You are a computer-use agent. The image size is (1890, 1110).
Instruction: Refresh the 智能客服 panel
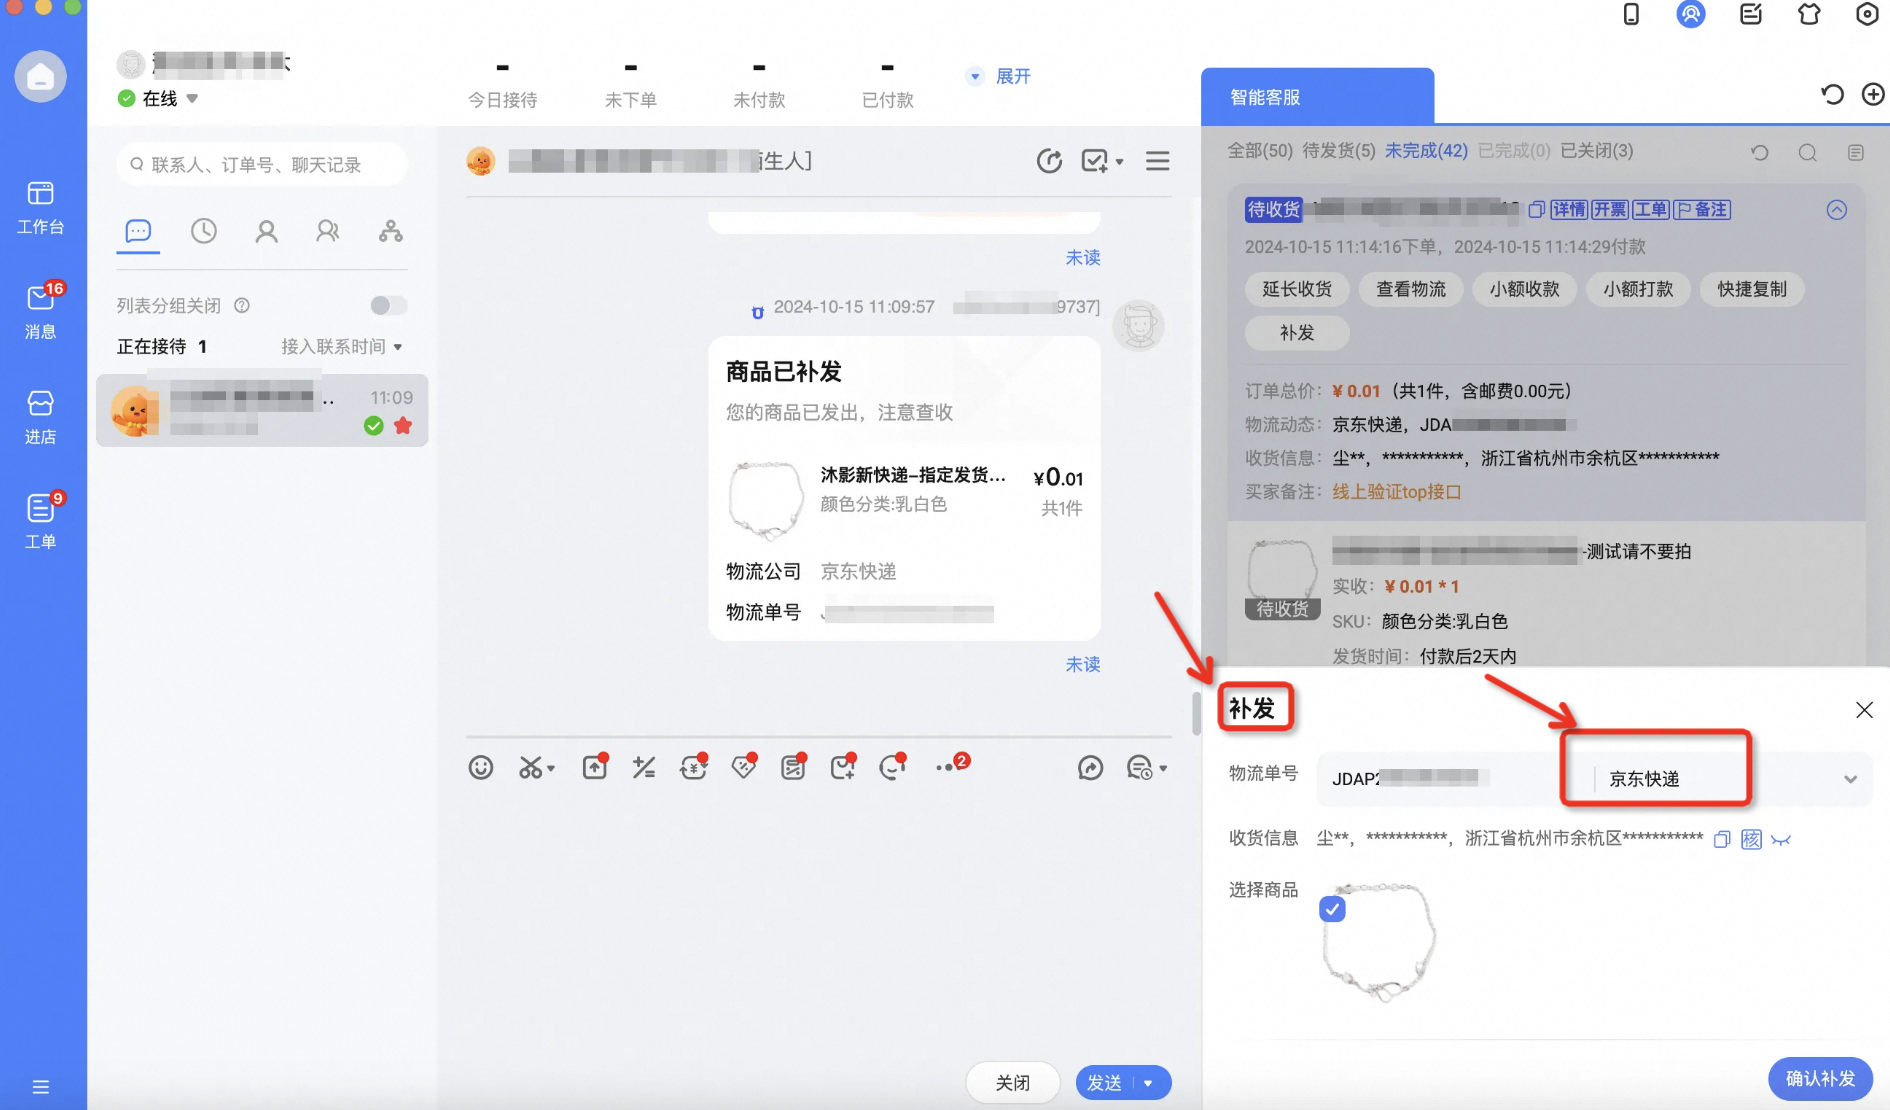(x=1832, y=94)
